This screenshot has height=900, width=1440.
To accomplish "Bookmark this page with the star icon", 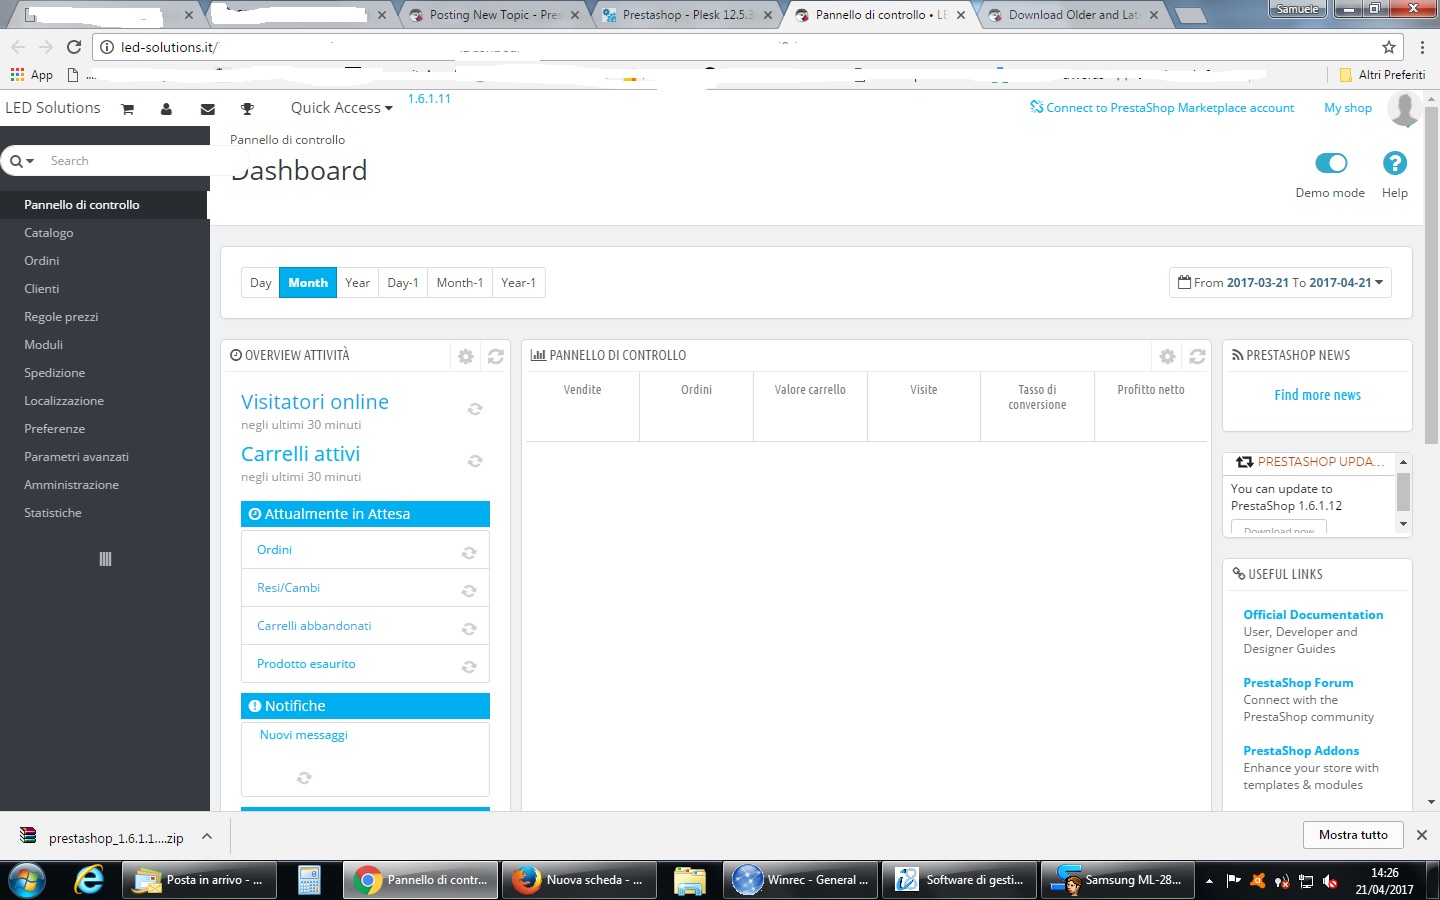I will click(1389, 47).
